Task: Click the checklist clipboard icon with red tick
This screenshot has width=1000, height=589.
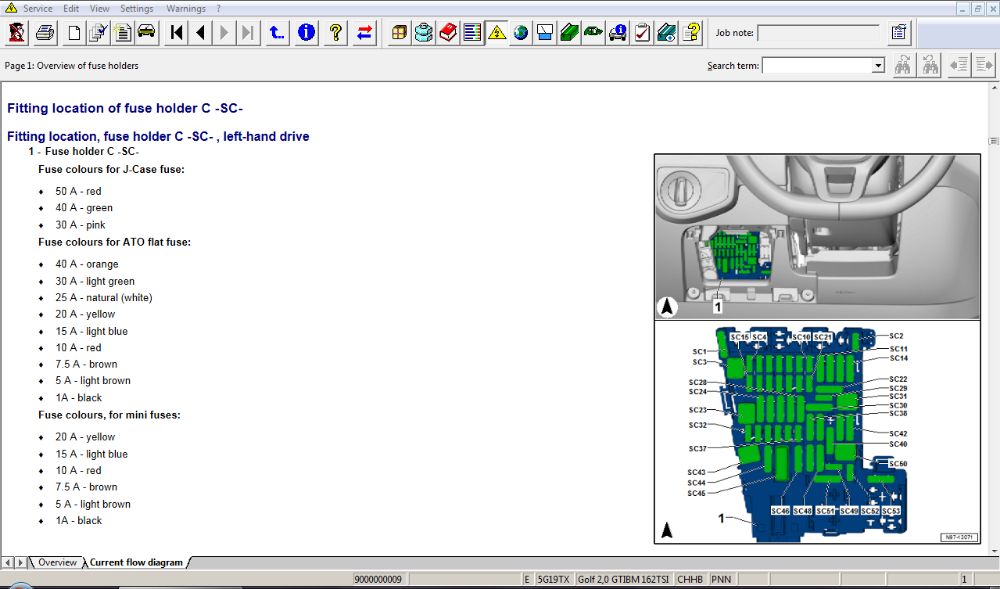Action: point(642,33)
